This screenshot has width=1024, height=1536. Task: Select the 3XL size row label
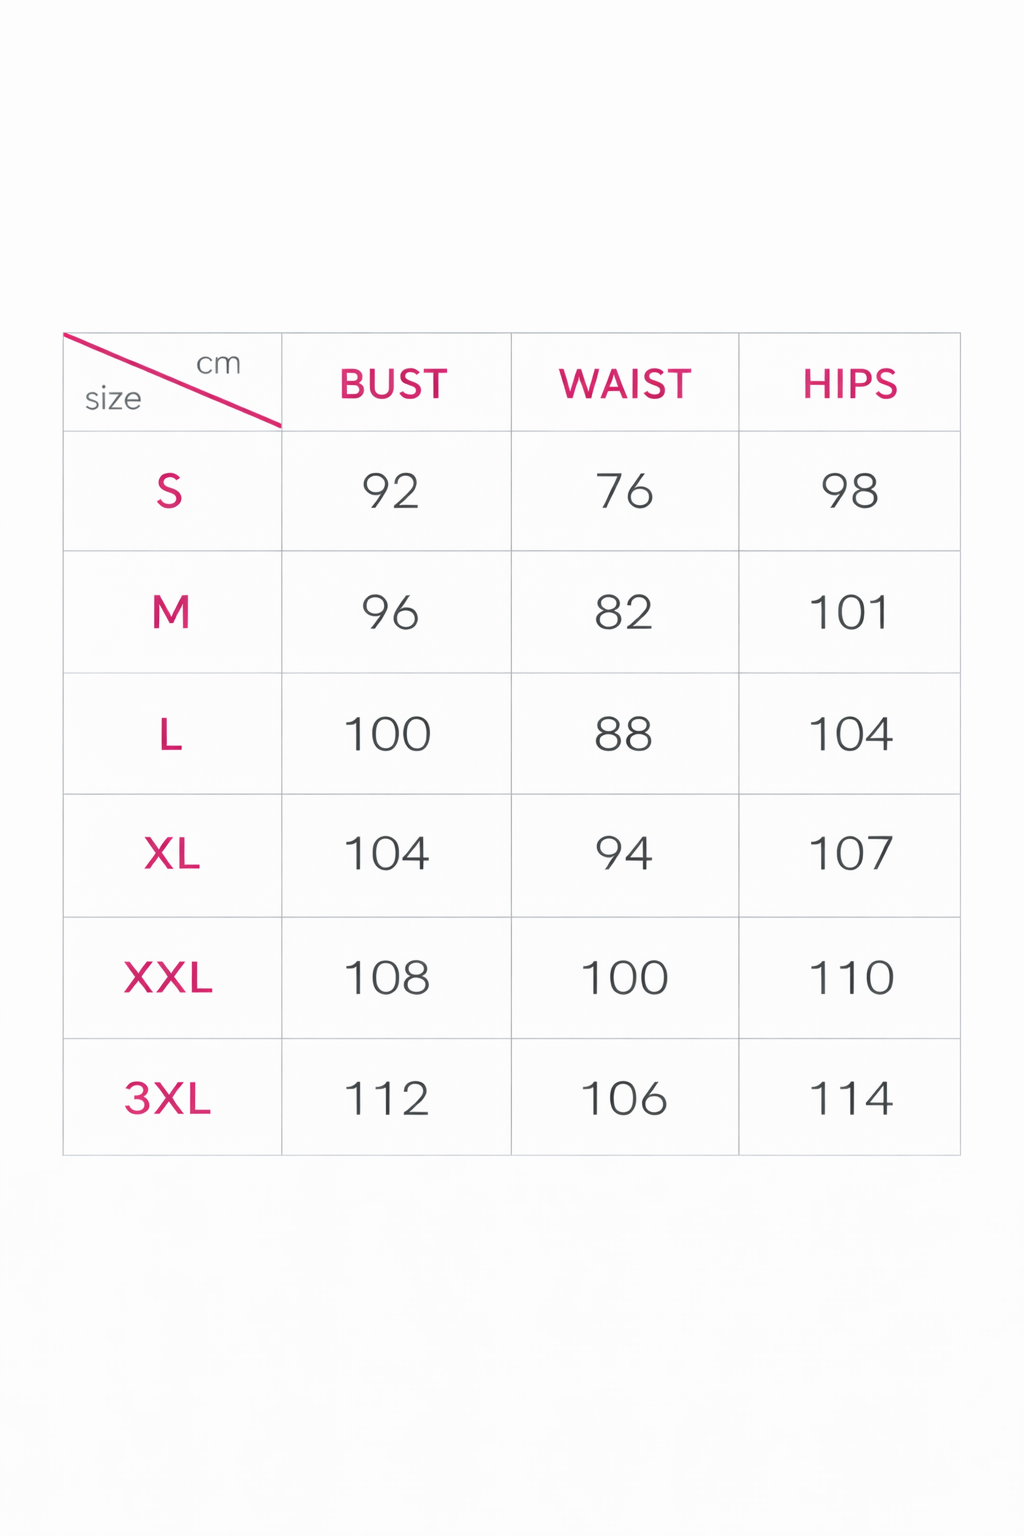[168, 1098]
